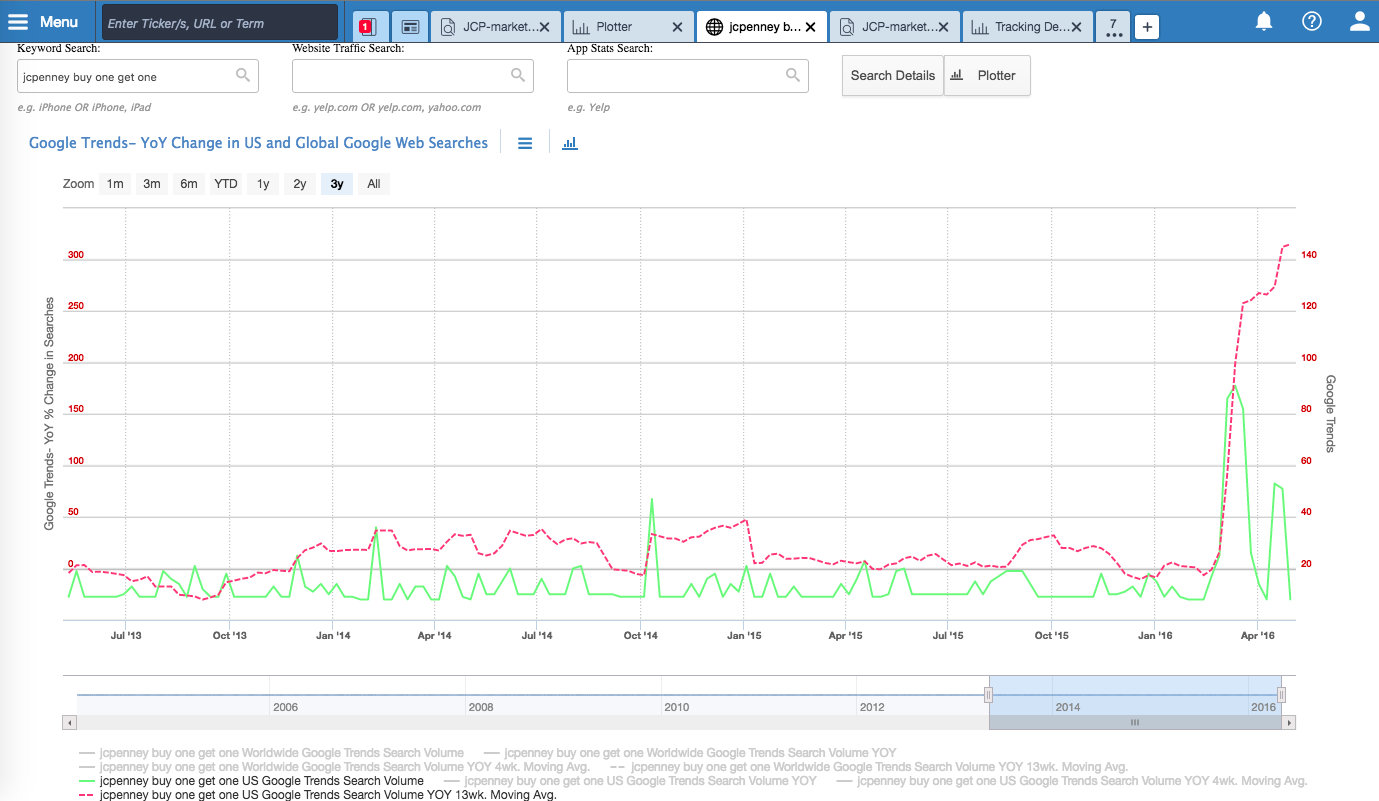
Task: Click navigator left range handle
Action: [x=988, y=695]
